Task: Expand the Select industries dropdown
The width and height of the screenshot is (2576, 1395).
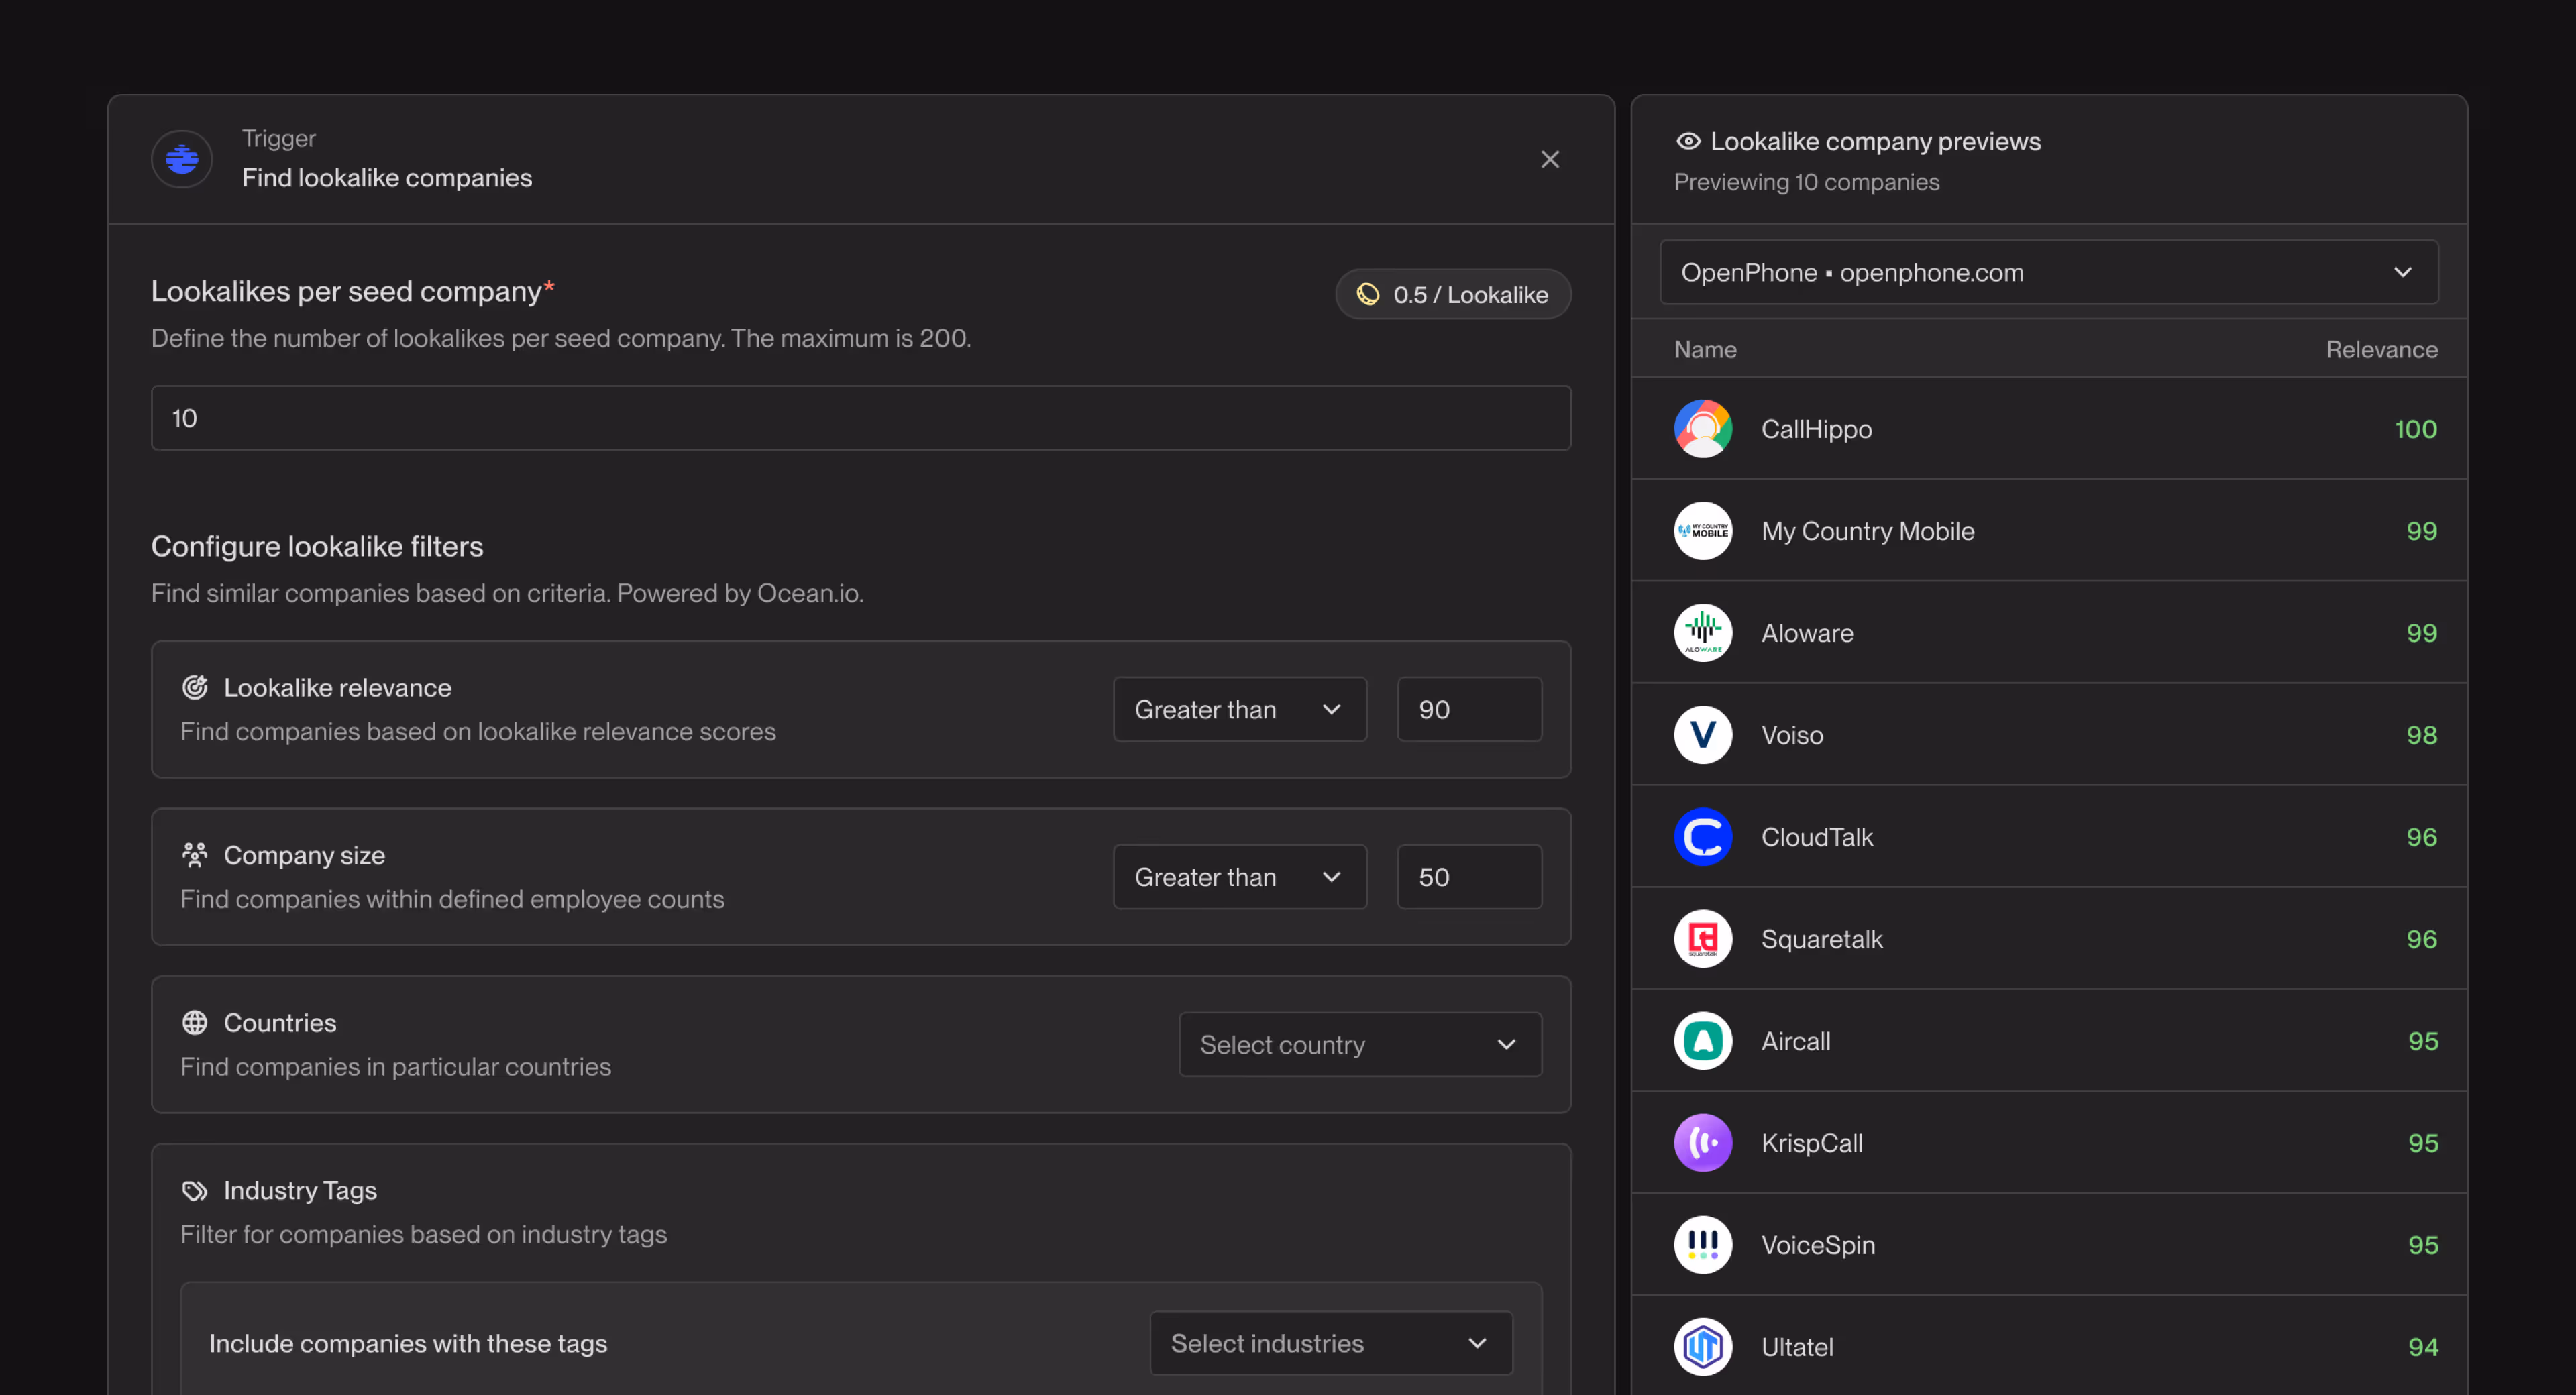Action: click(1330, 1343)
